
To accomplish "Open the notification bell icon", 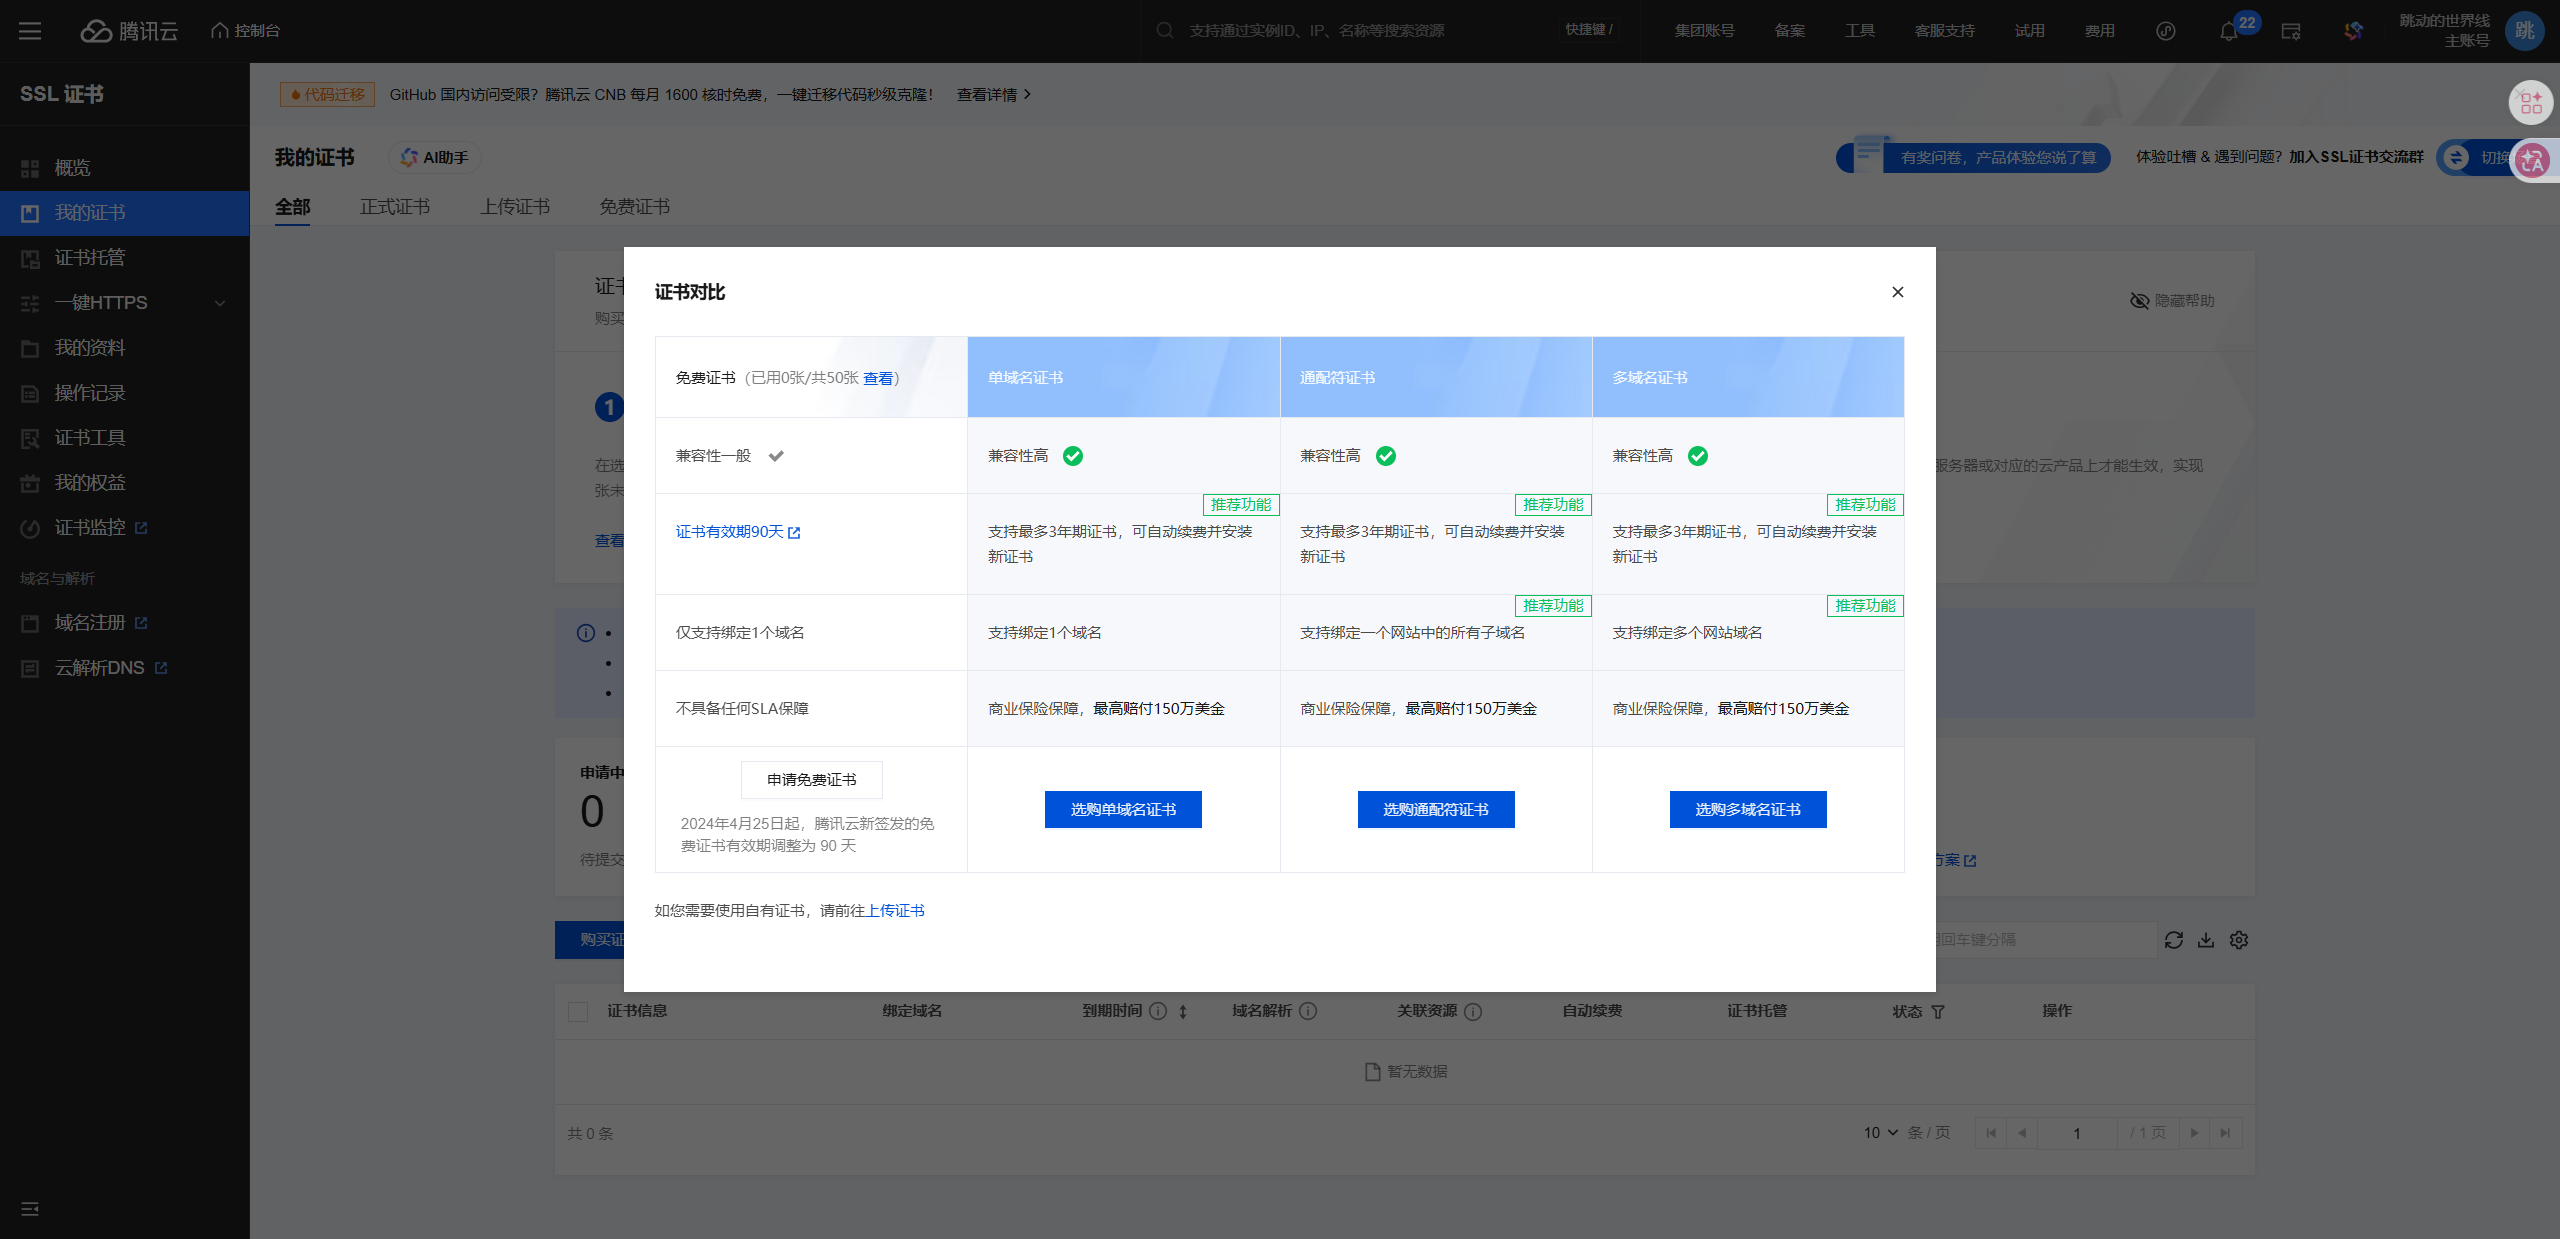I will pos(2228,32).
